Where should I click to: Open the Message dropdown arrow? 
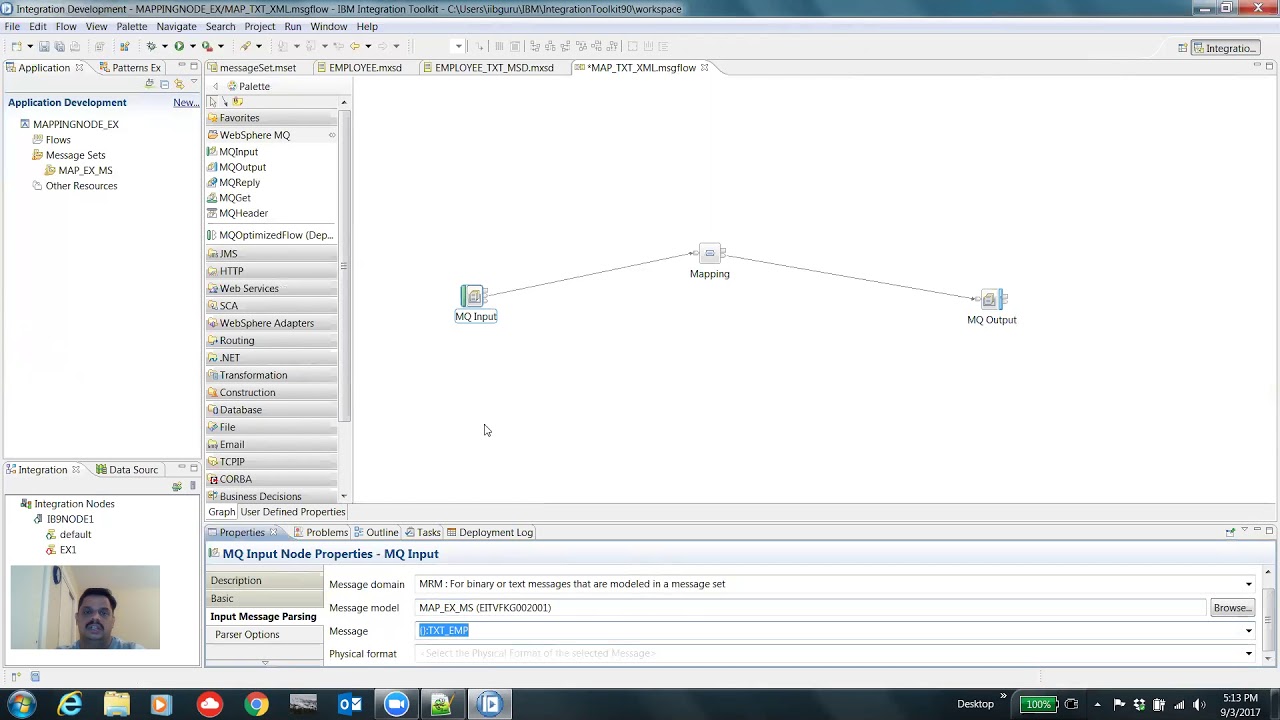point(1248,631)
